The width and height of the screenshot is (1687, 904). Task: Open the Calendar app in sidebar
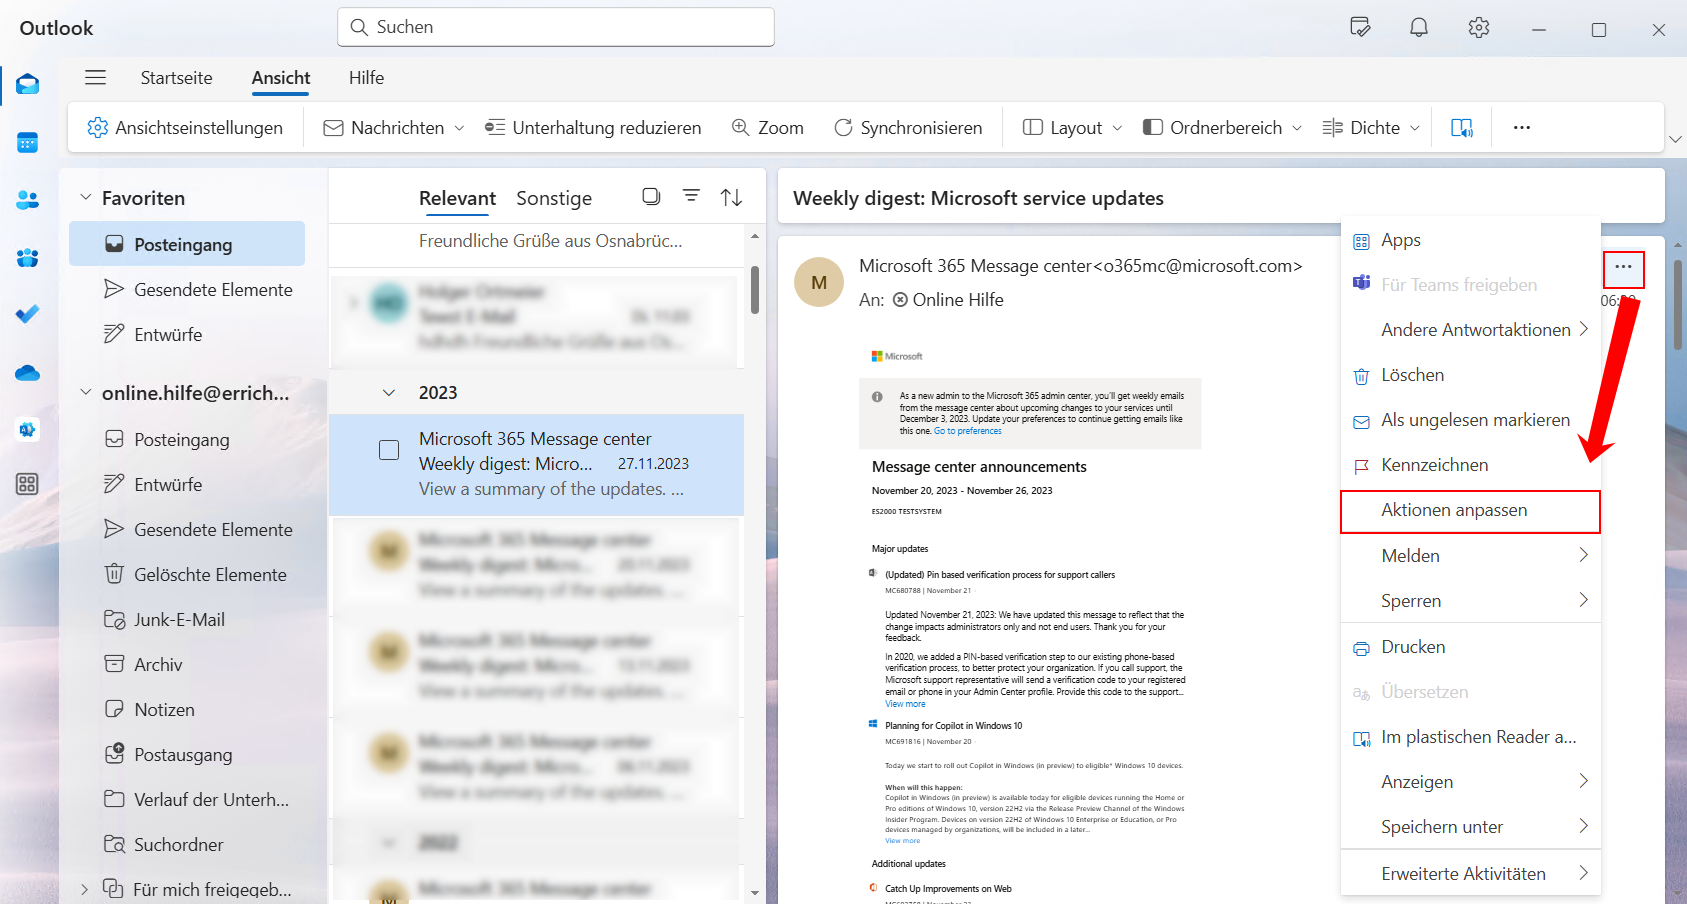28,143
